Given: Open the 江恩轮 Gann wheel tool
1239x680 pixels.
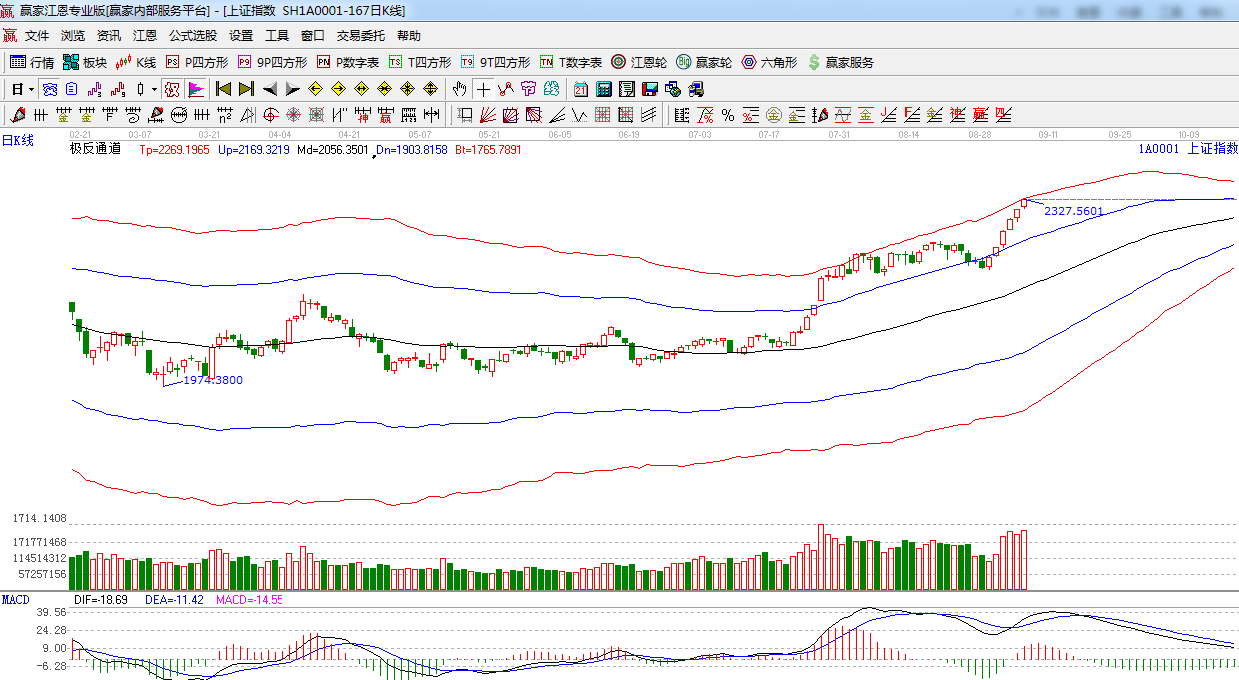Looking at the screenshot, I should pyautogui.click(x=639, y=62).
